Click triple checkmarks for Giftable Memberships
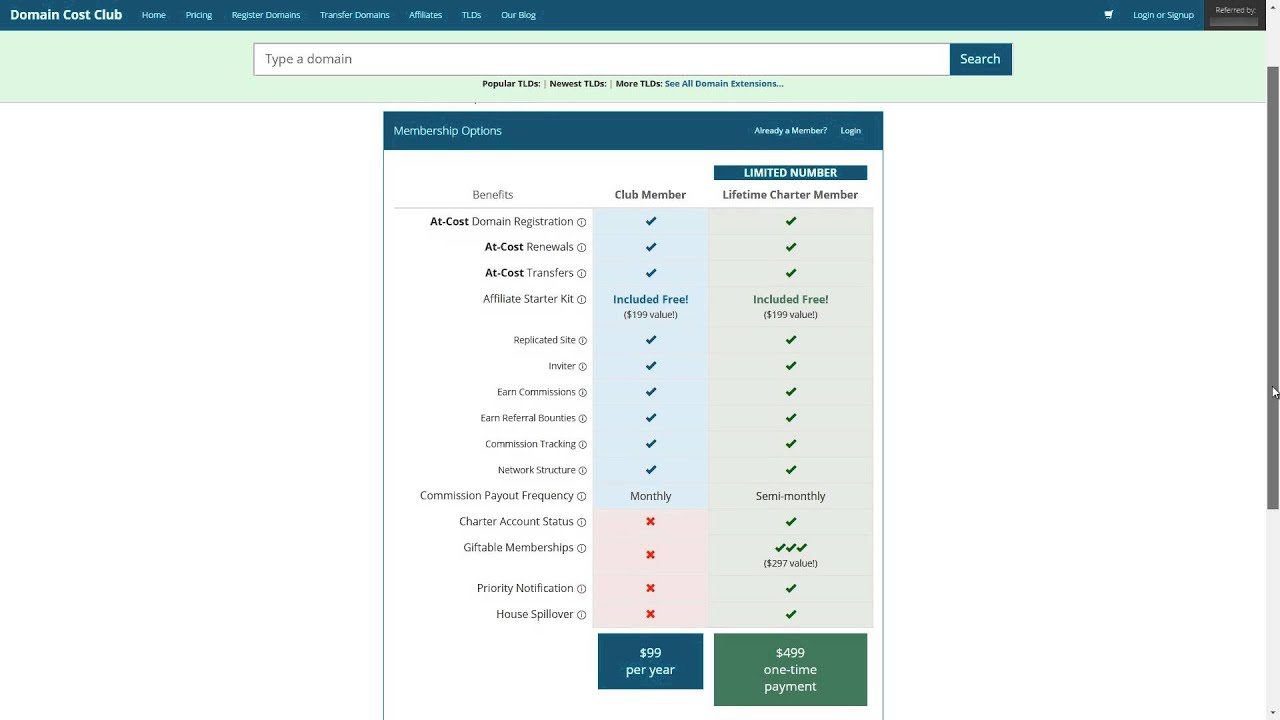This screenshot has height=720, width=1280. coord(790,548)
